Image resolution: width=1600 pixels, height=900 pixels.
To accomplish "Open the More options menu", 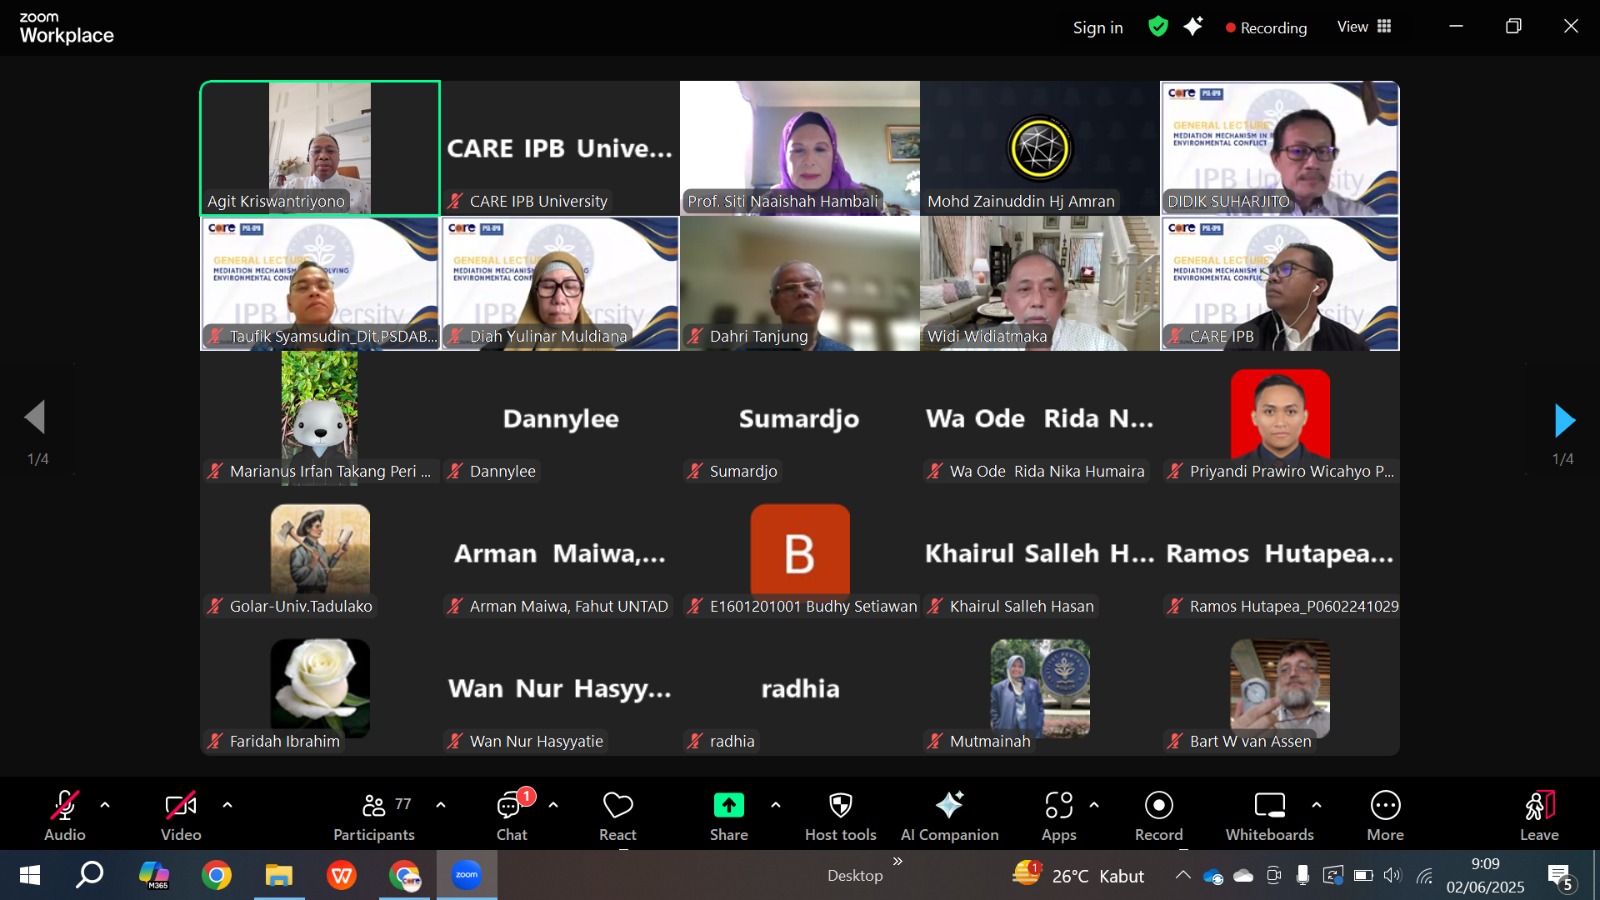I will (x=1385, y=816).
